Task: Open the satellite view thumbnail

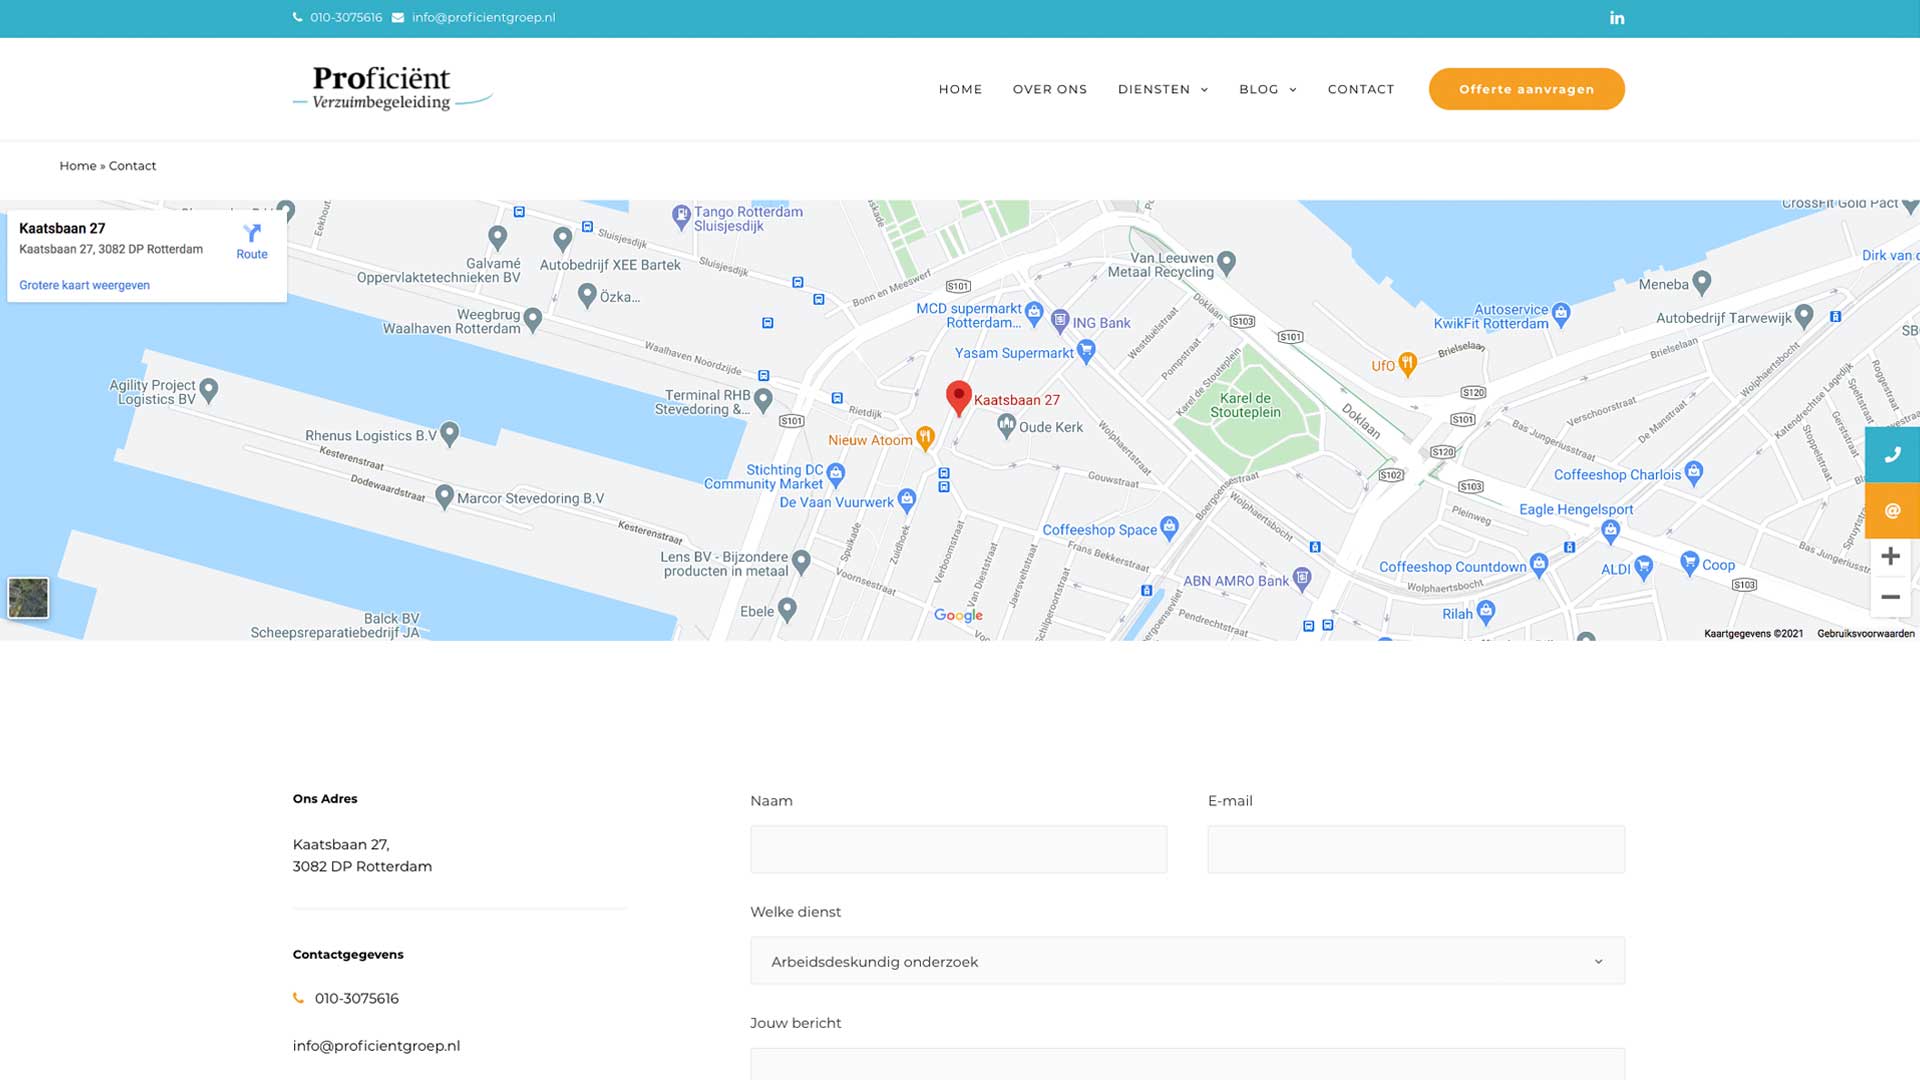Action: click(29, 598)
